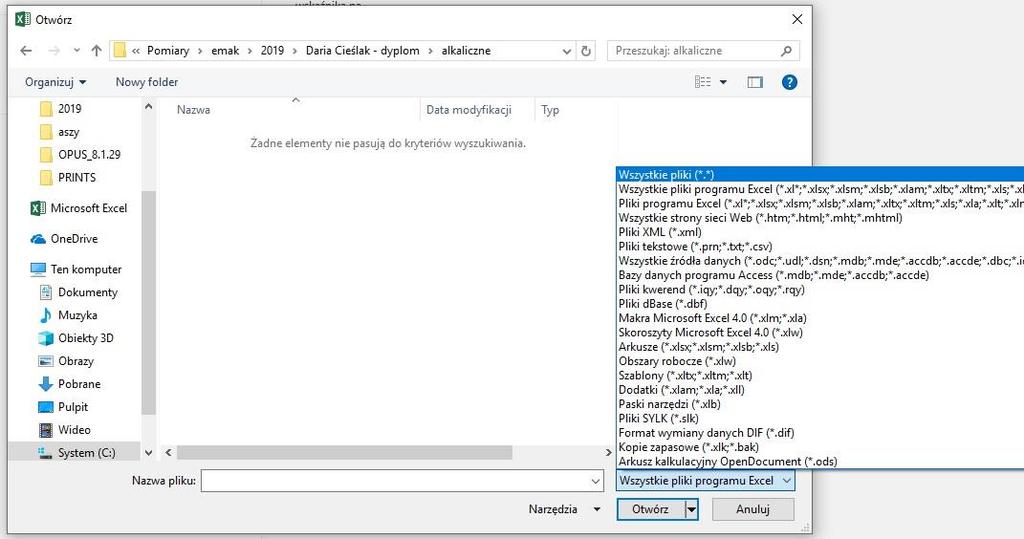Screen dimensions: 1024x539
Task: Open the Pulpit folder
Action: 63,406
